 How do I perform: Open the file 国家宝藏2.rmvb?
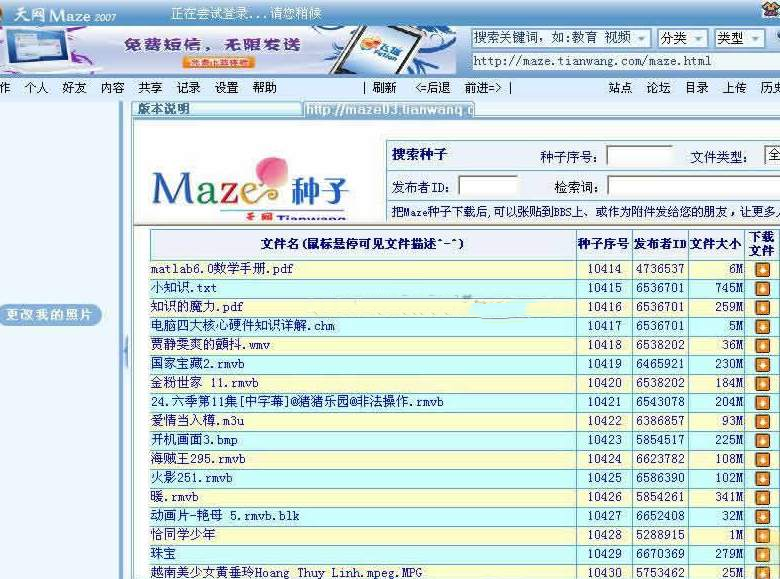197,364
